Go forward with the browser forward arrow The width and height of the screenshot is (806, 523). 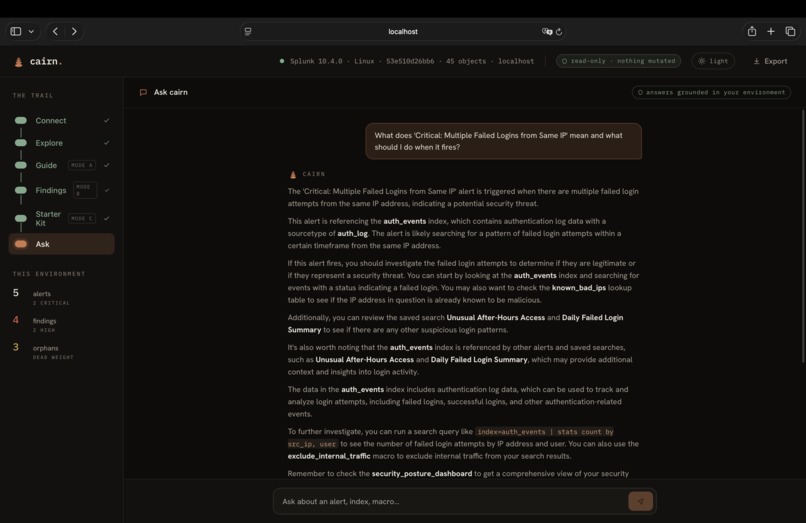[x=74, y=31]
